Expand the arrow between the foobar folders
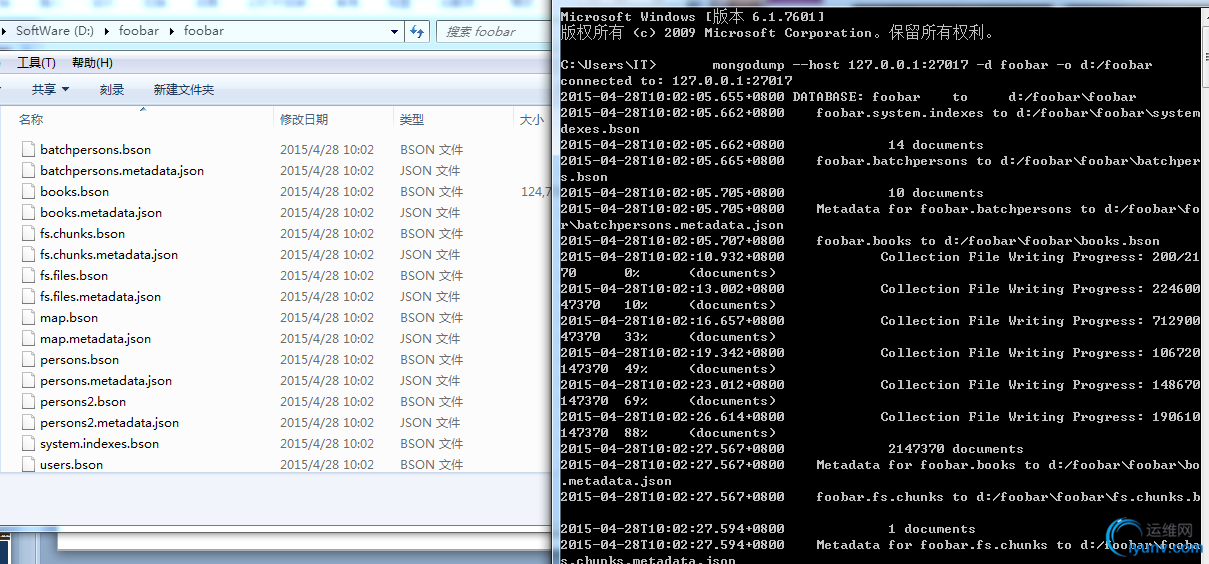Image resolution: width=1209 pixels, height=564 pixels. [x=173, y=31]
